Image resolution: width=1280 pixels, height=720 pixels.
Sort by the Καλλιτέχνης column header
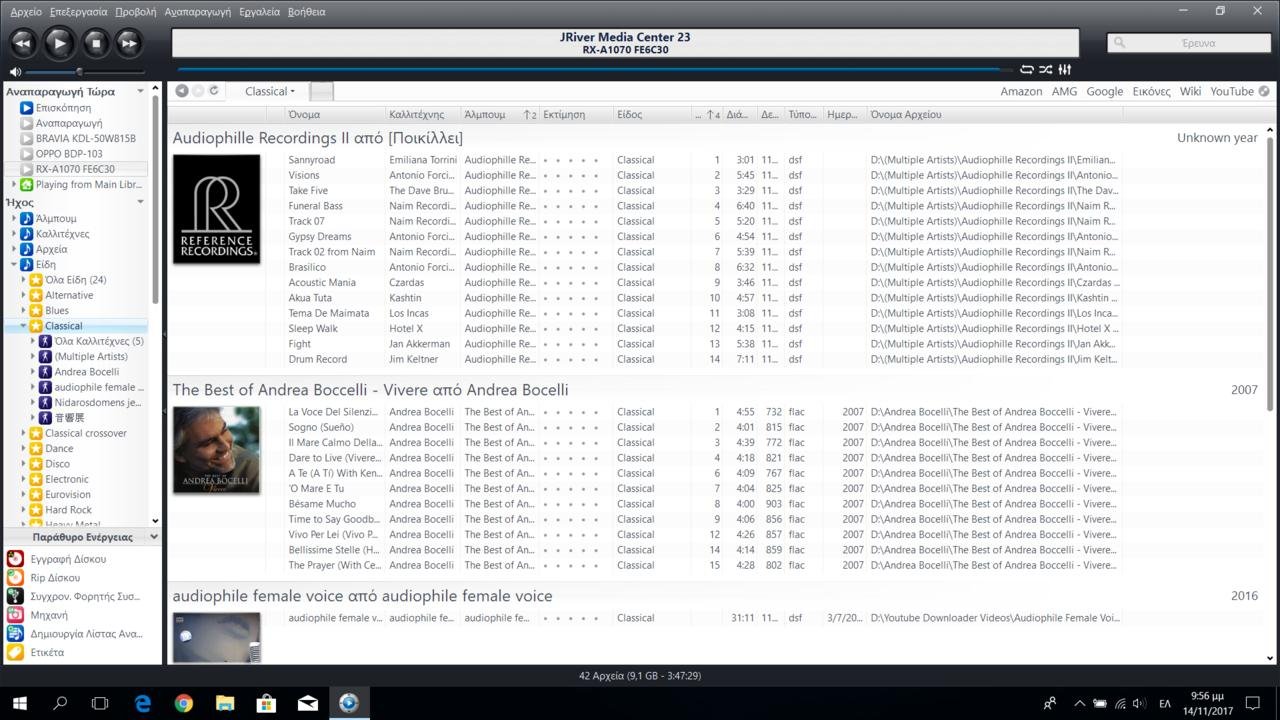pyautogui.click(x=423, y=115)
